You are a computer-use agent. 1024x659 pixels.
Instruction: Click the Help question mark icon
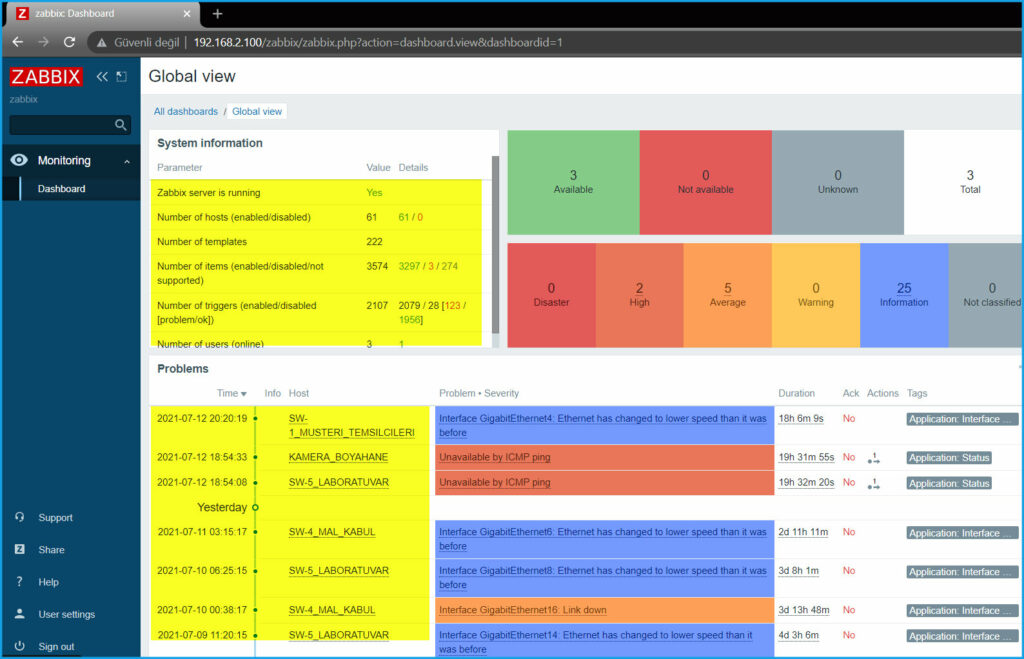coord(20,581)
